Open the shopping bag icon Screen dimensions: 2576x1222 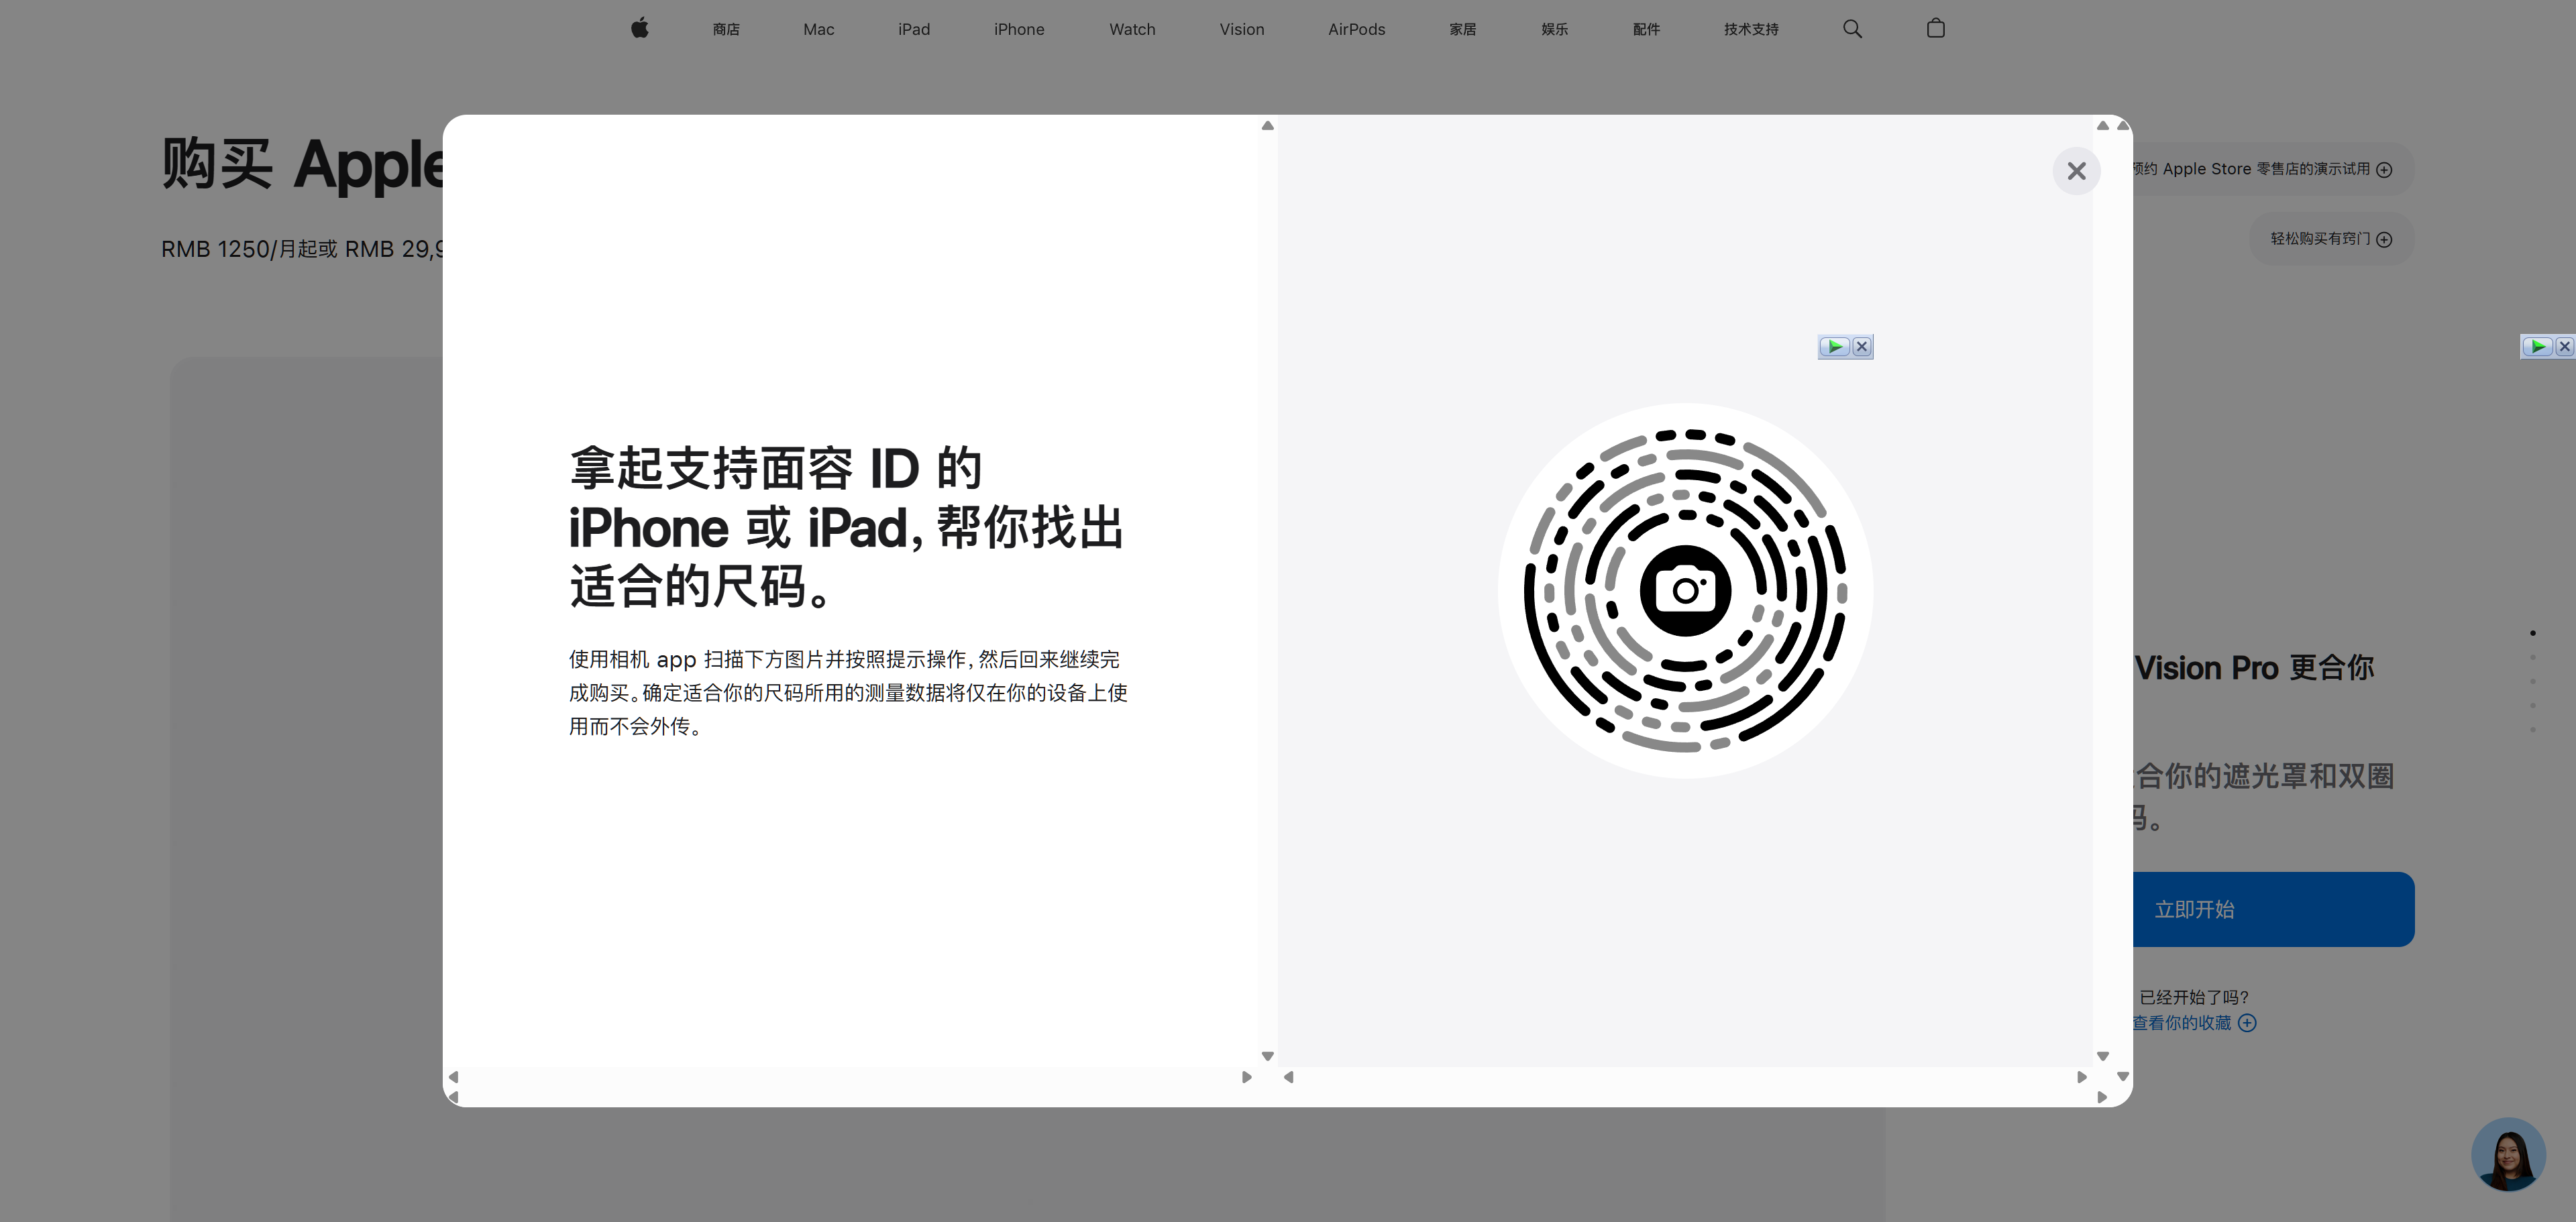1935,29
